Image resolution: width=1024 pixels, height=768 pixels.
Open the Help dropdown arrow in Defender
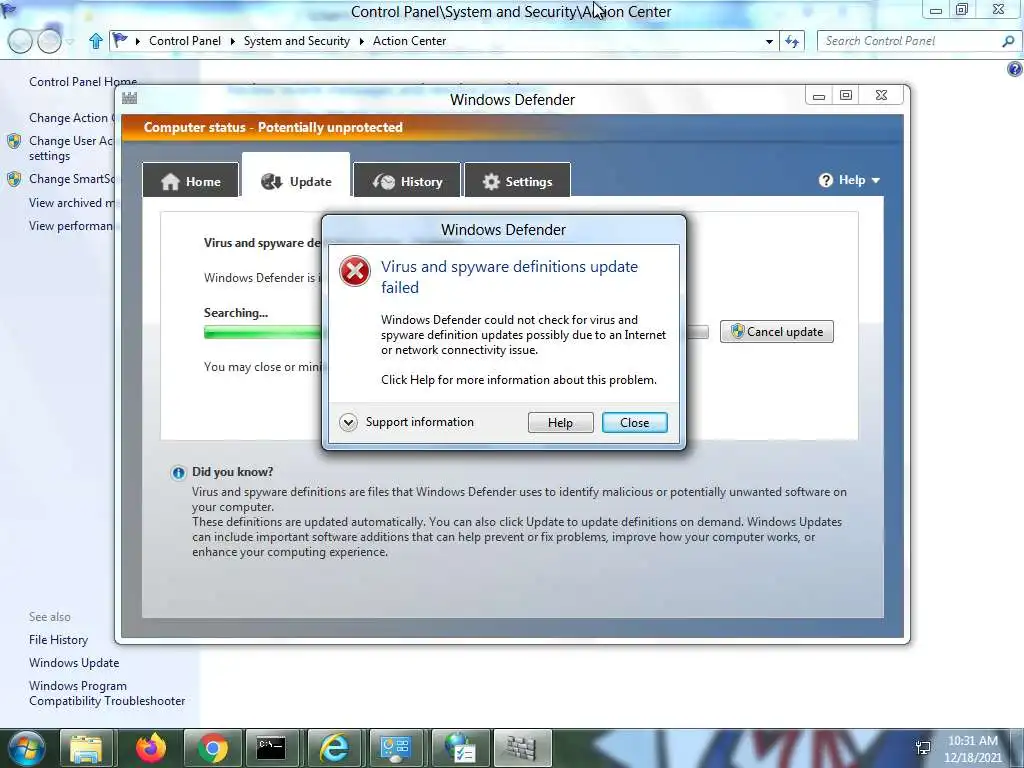coord(875,181)
